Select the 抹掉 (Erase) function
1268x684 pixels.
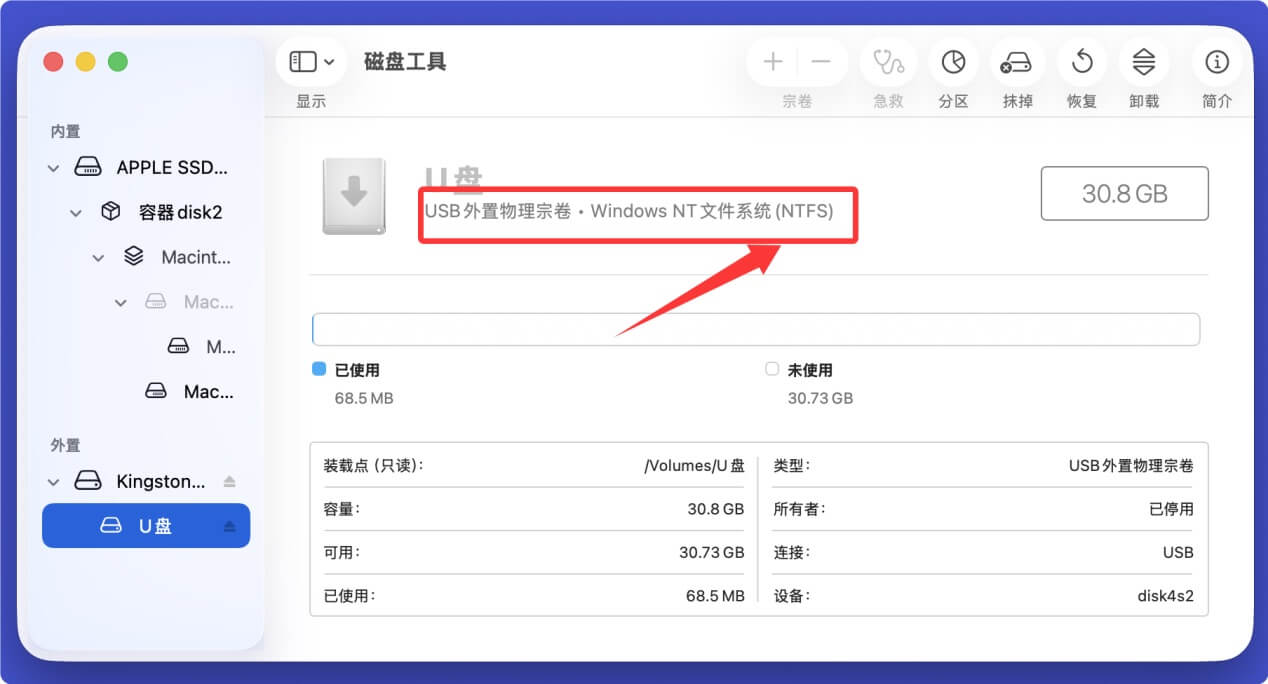click(x=1017, y=62)
